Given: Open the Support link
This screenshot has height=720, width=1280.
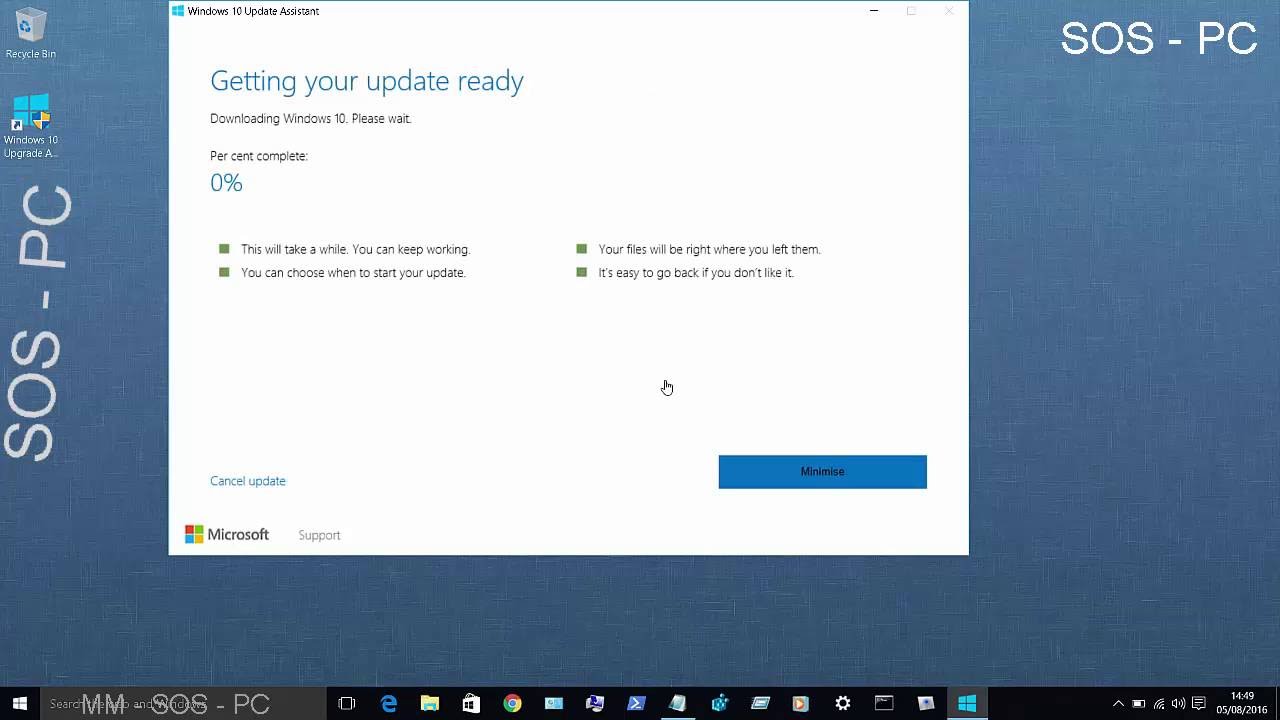Looking at the screenshot, I should coord(319,535).
